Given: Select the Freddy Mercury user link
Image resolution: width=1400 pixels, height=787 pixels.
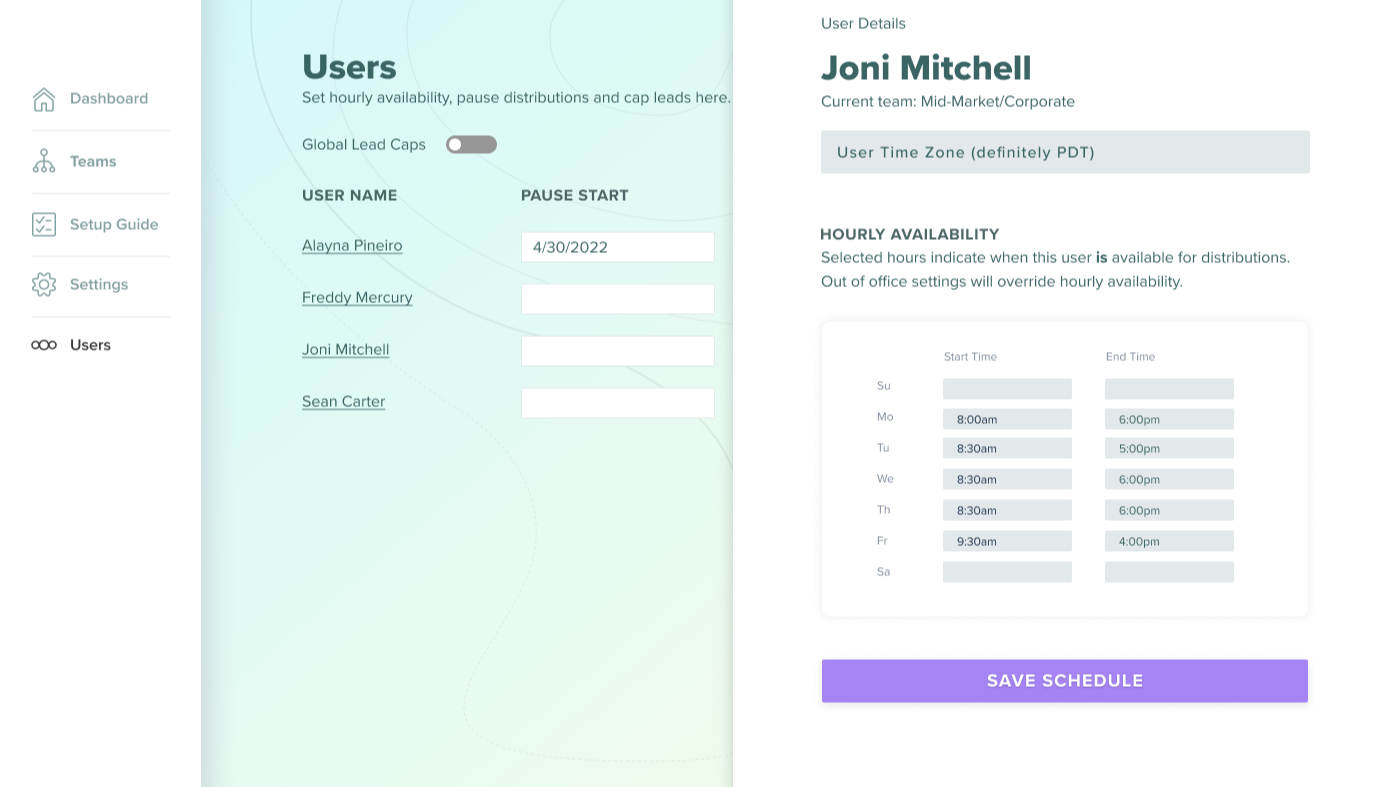Looking at the screenshot, I should (x=357, y=298).
